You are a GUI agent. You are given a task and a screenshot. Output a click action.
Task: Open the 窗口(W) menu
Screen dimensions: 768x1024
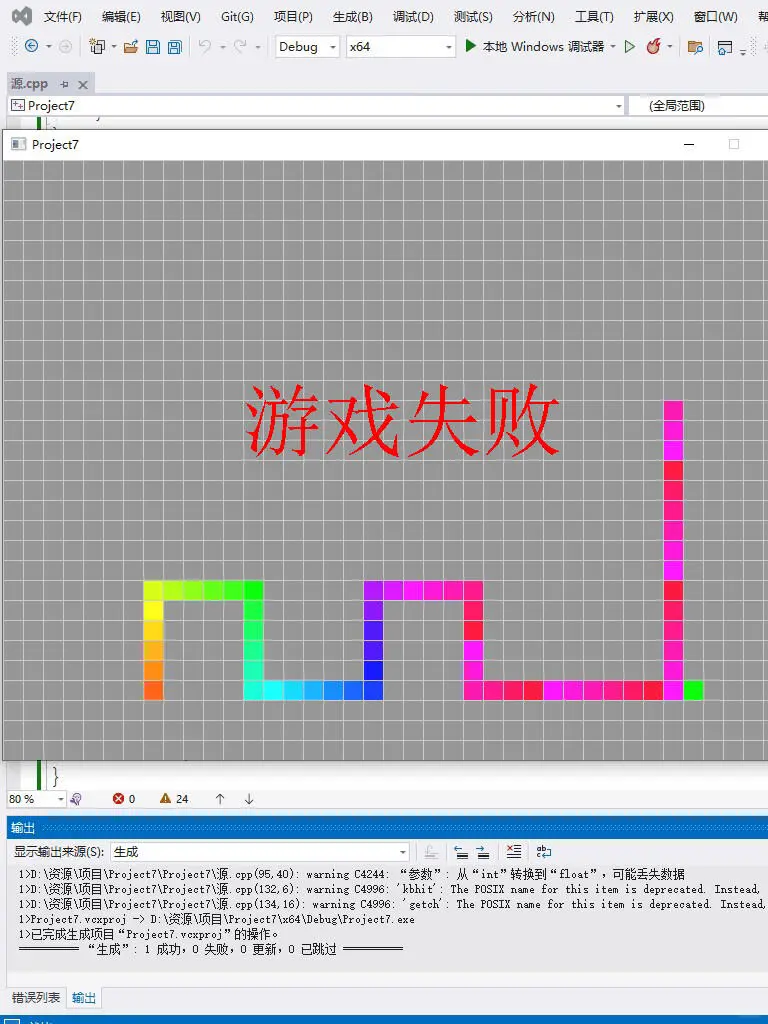[716, 17]
